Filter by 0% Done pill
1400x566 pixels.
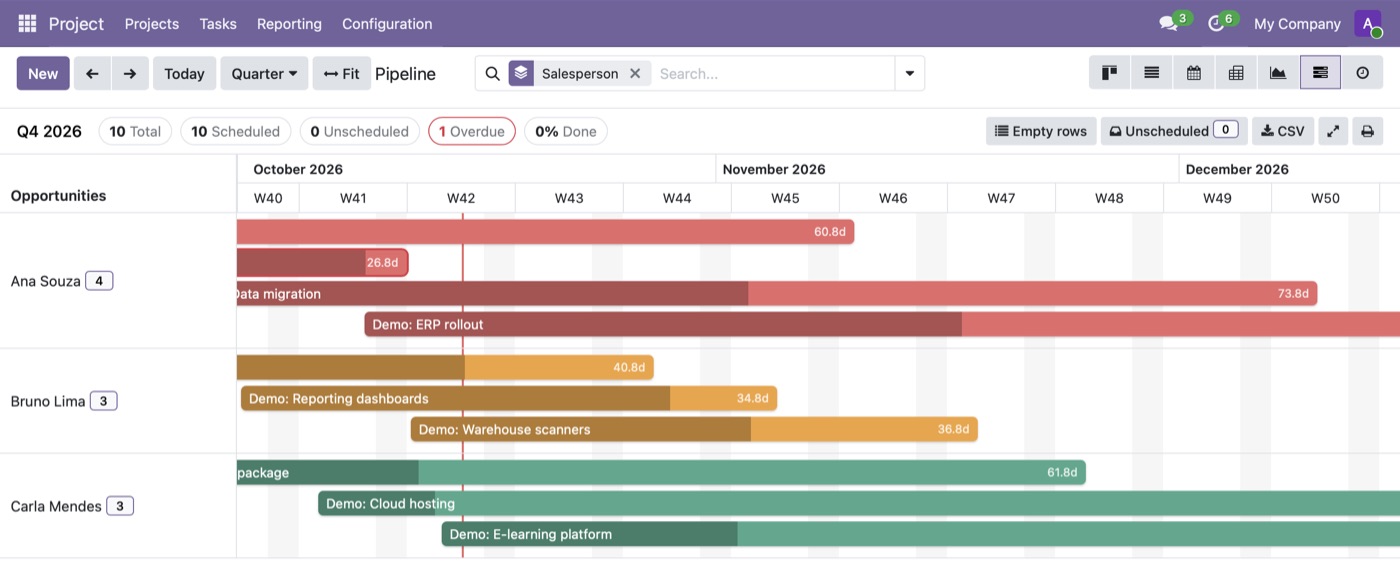coord(566,131)
